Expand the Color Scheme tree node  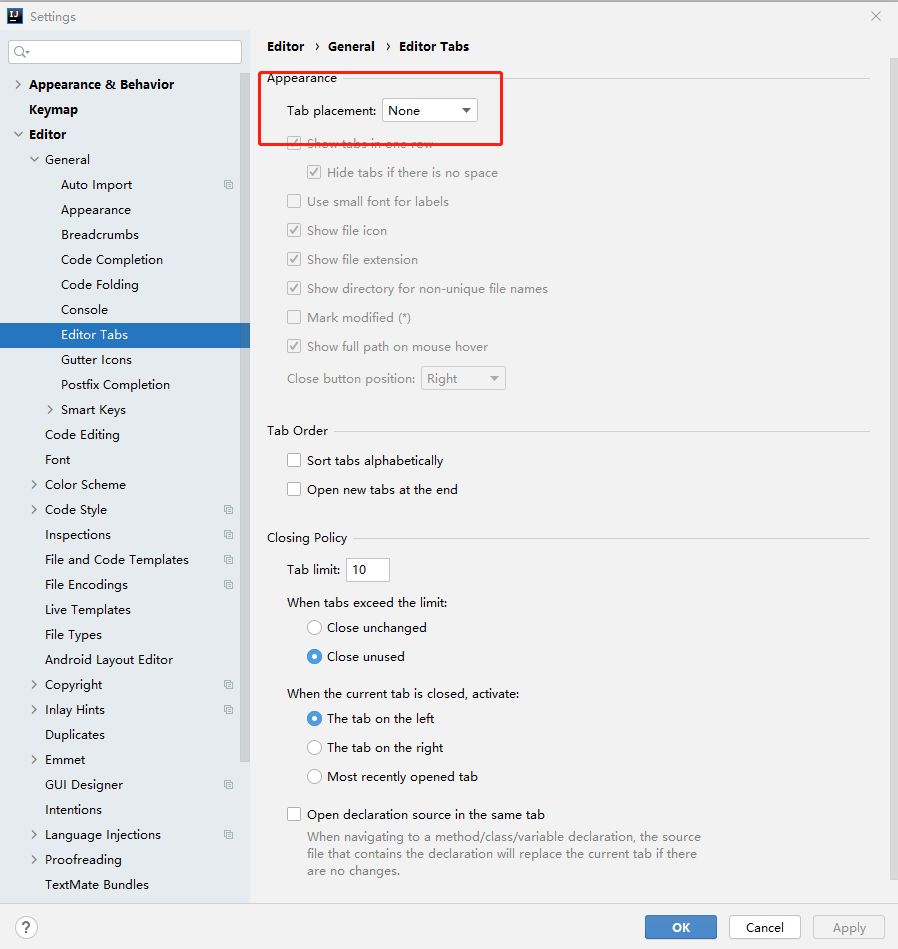click(x=35, y=485)
